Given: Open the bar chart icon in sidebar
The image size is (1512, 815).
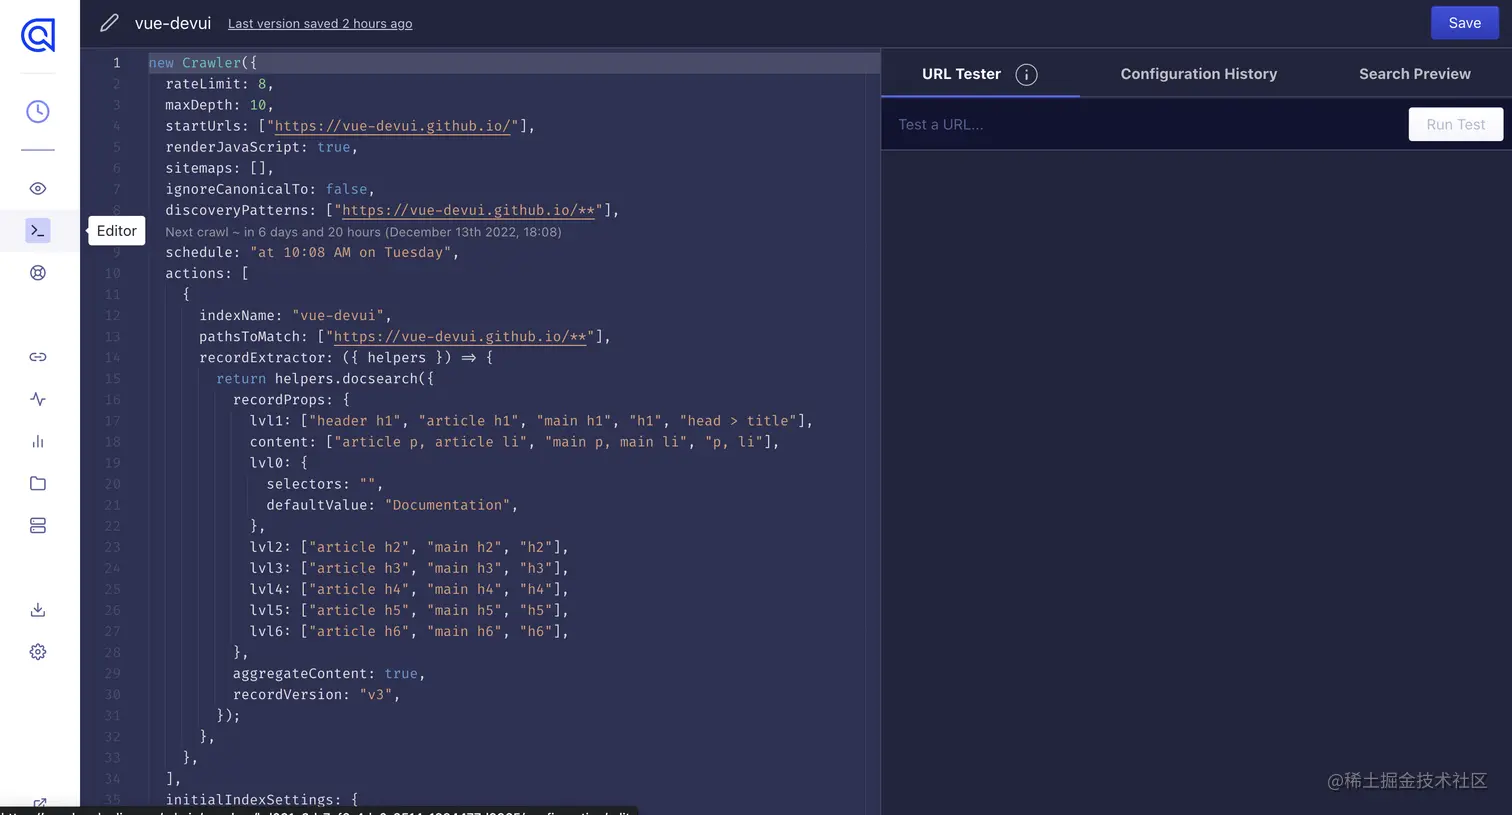Looking at the screenshot, I should [x=38, y=441].
